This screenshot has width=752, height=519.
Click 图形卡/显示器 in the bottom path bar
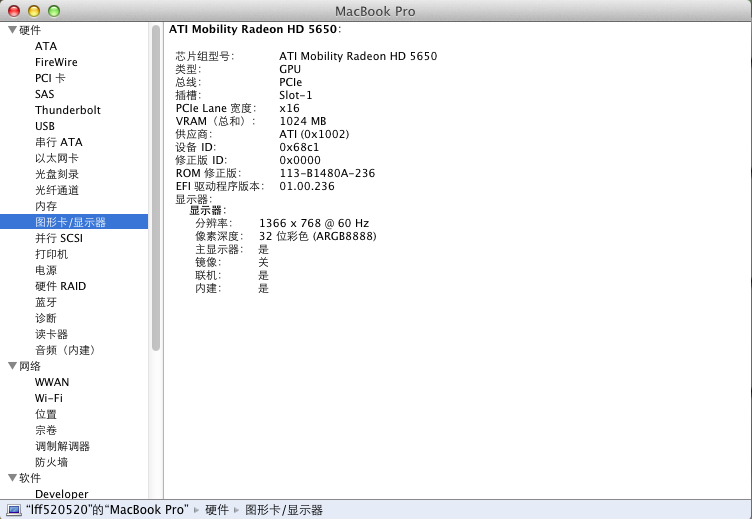(284, 510)
